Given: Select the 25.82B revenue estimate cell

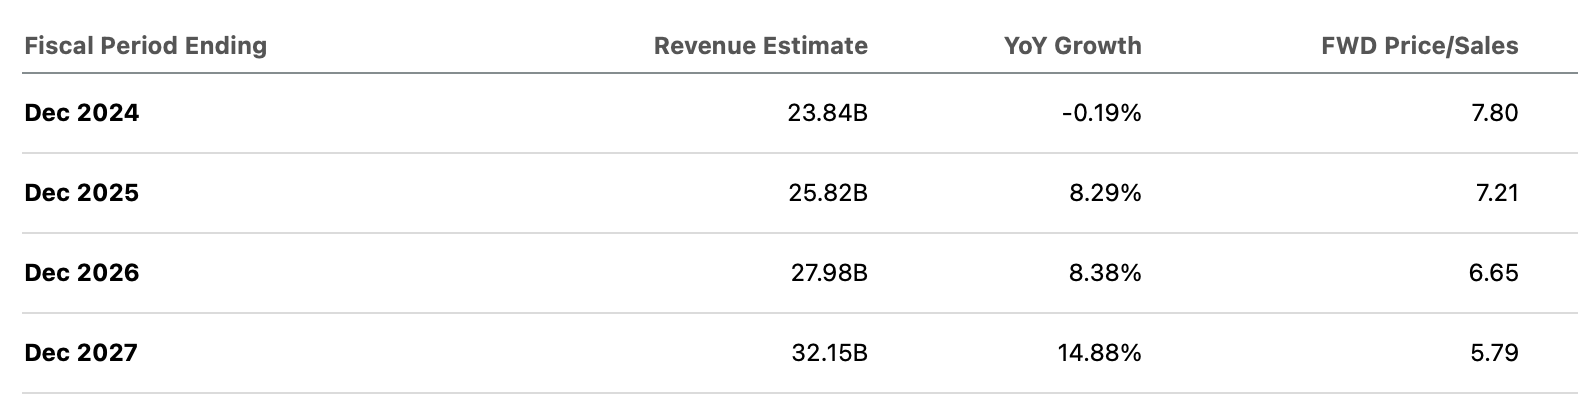Looking at the screenshot, I should click(827, 193).
